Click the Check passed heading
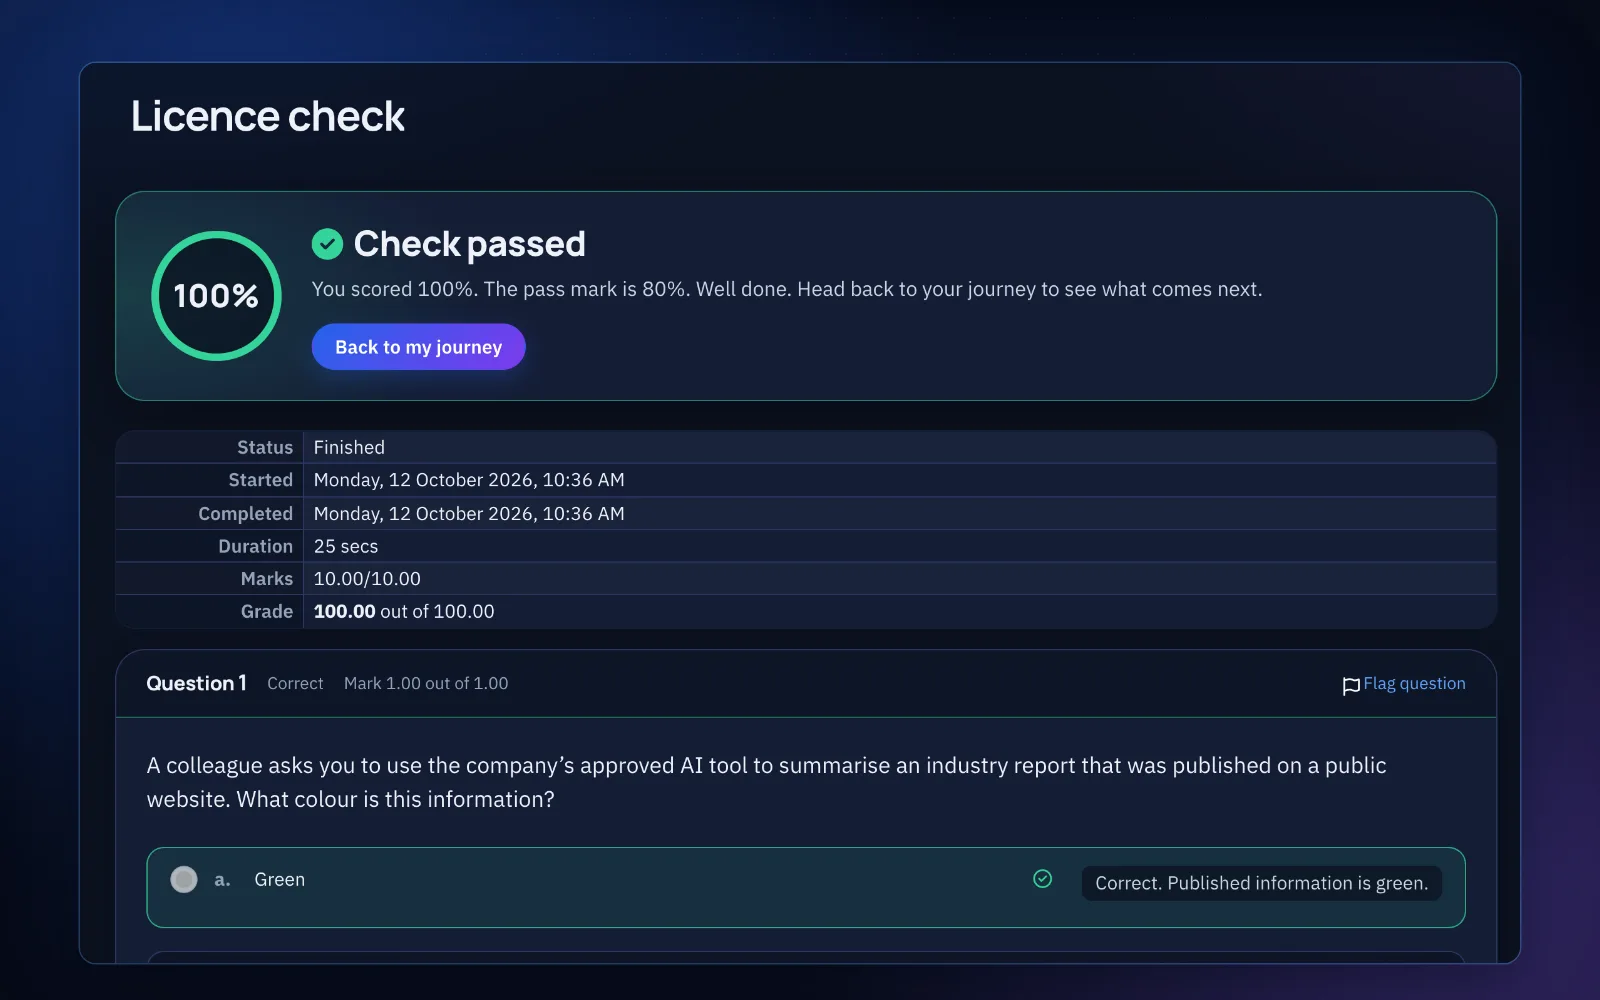Image resolution: width=1600 pixels, height=1000 pixels. [469, 244]
